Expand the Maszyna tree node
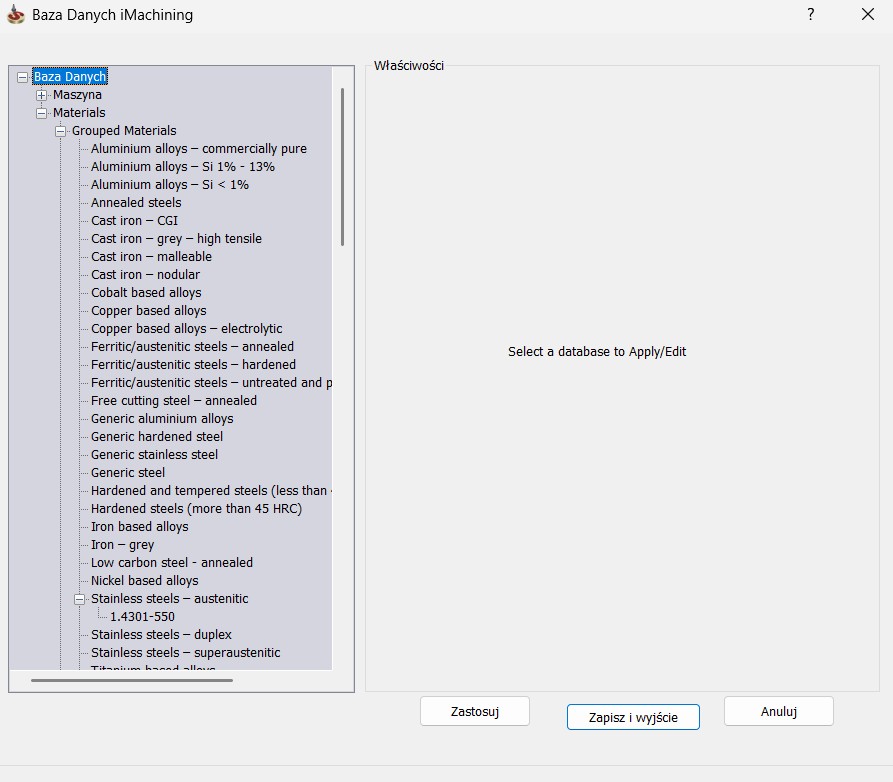 point(42,95)
